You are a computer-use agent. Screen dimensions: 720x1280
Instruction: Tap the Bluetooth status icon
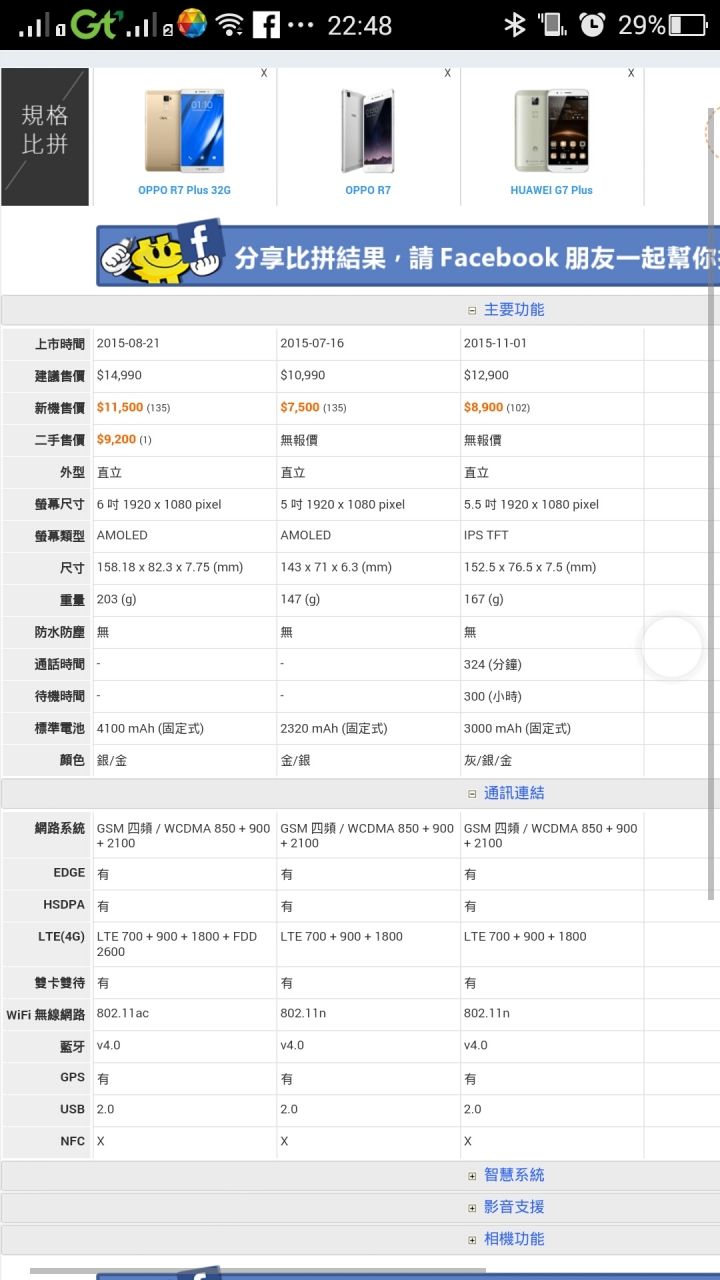pyautogui.click(x=515, y=24)
